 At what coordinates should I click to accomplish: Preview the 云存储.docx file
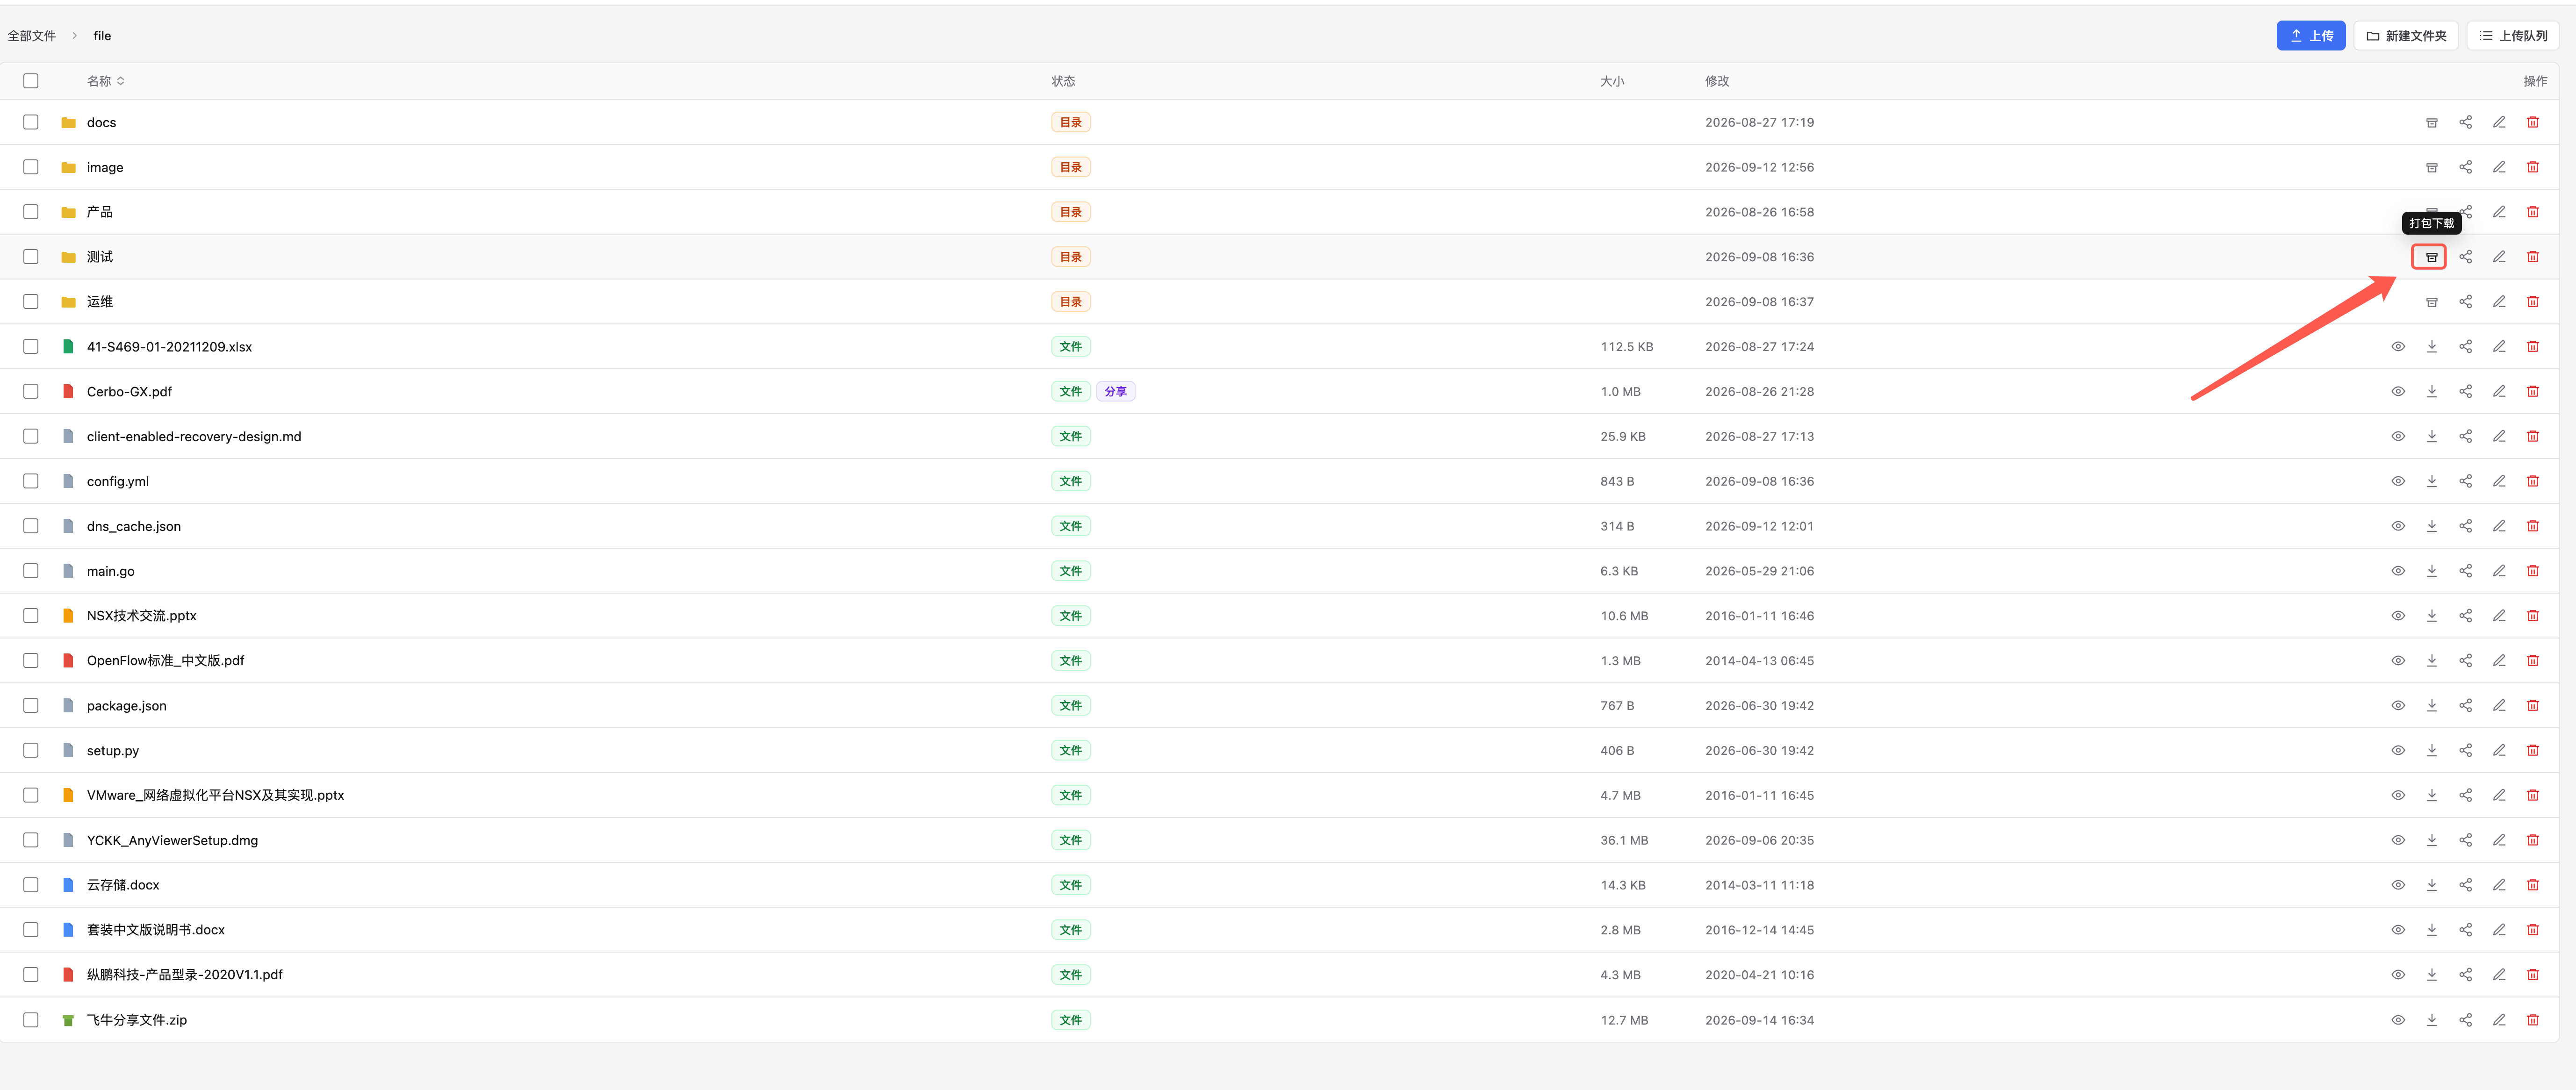pos(2398,885)
